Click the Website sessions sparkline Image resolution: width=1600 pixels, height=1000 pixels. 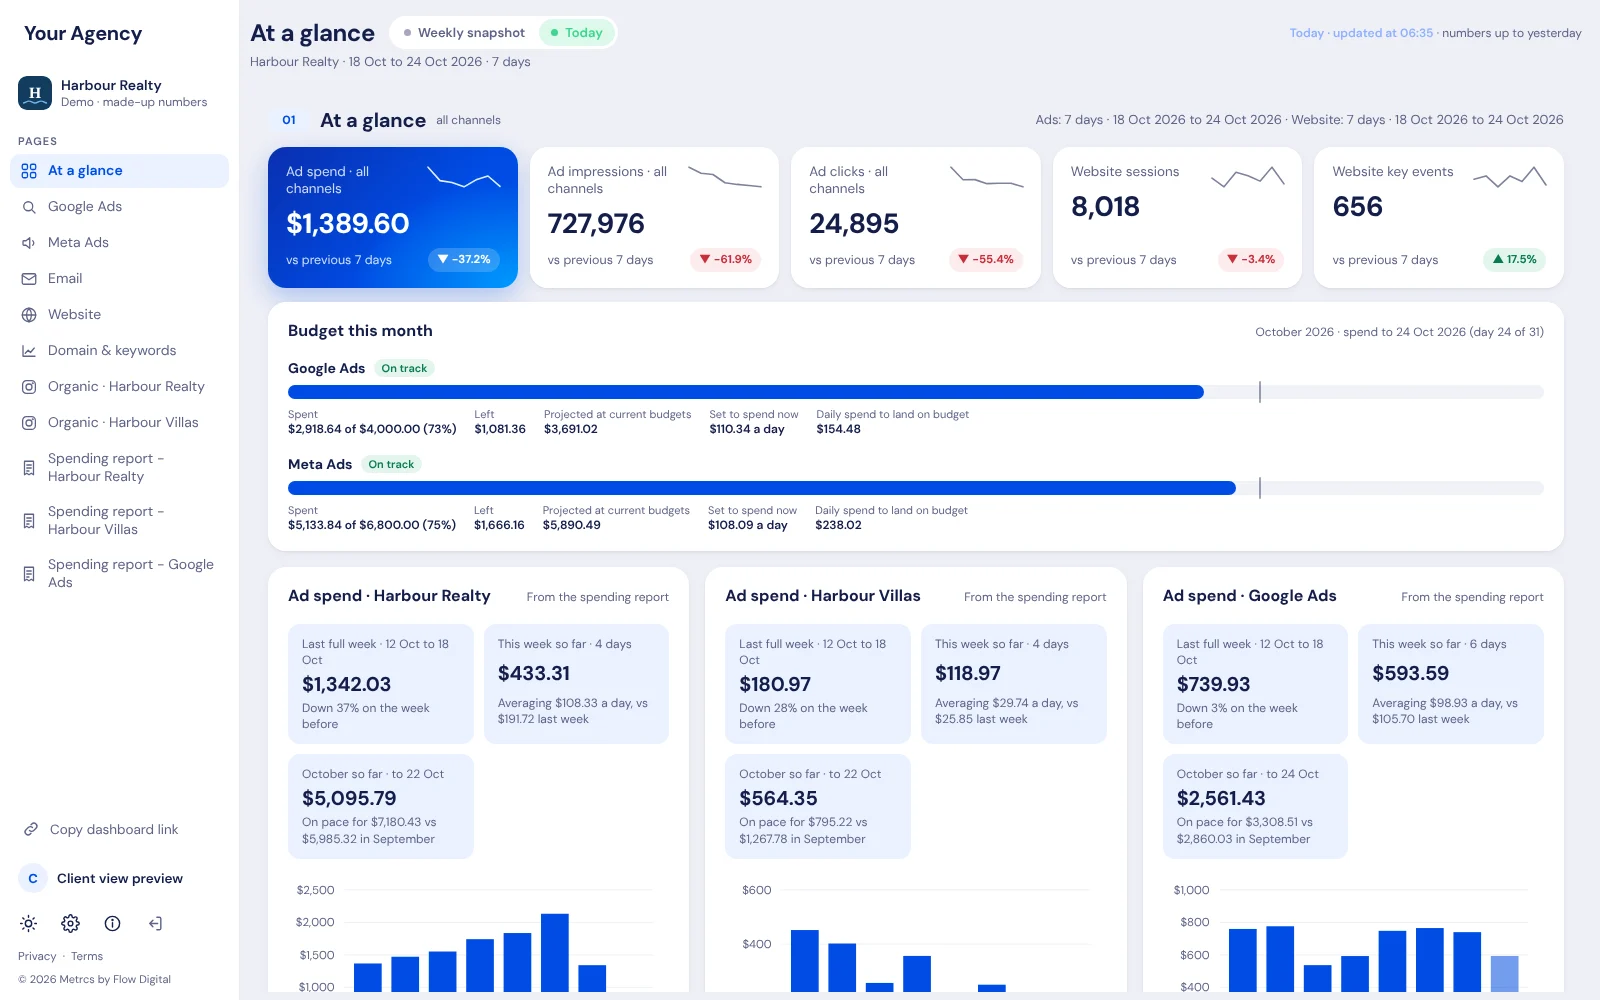[x=1248, y=178]
